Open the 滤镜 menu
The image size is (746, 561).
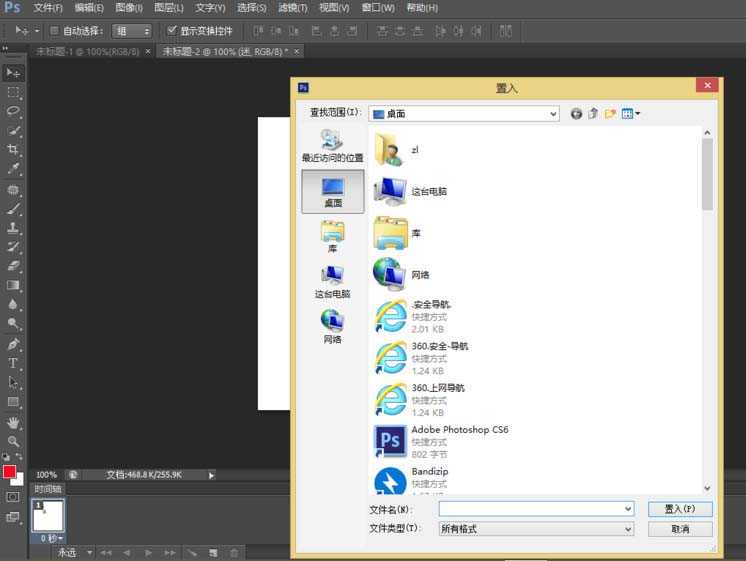point(291,8)
